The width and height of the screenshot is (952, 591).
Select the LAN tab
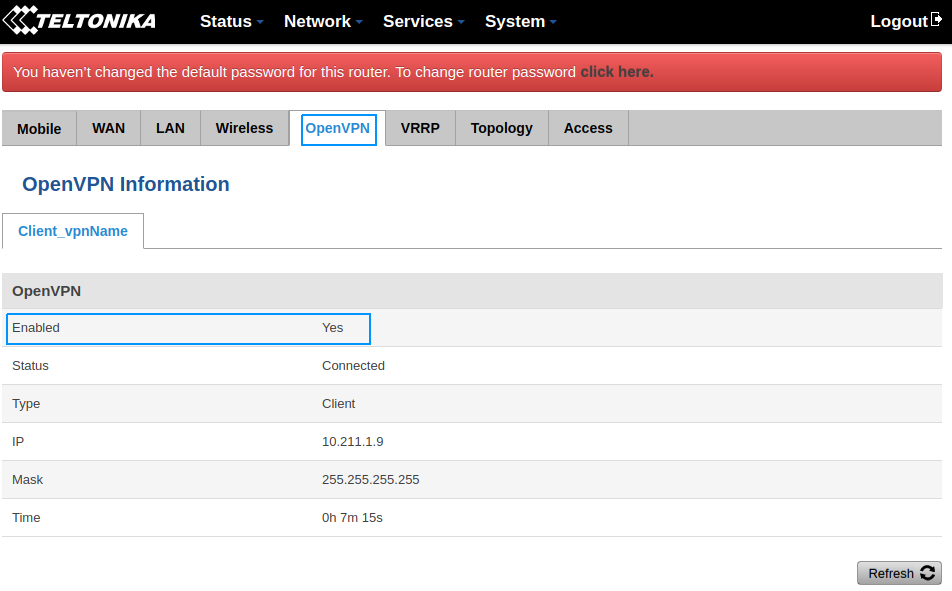(170, 128)
